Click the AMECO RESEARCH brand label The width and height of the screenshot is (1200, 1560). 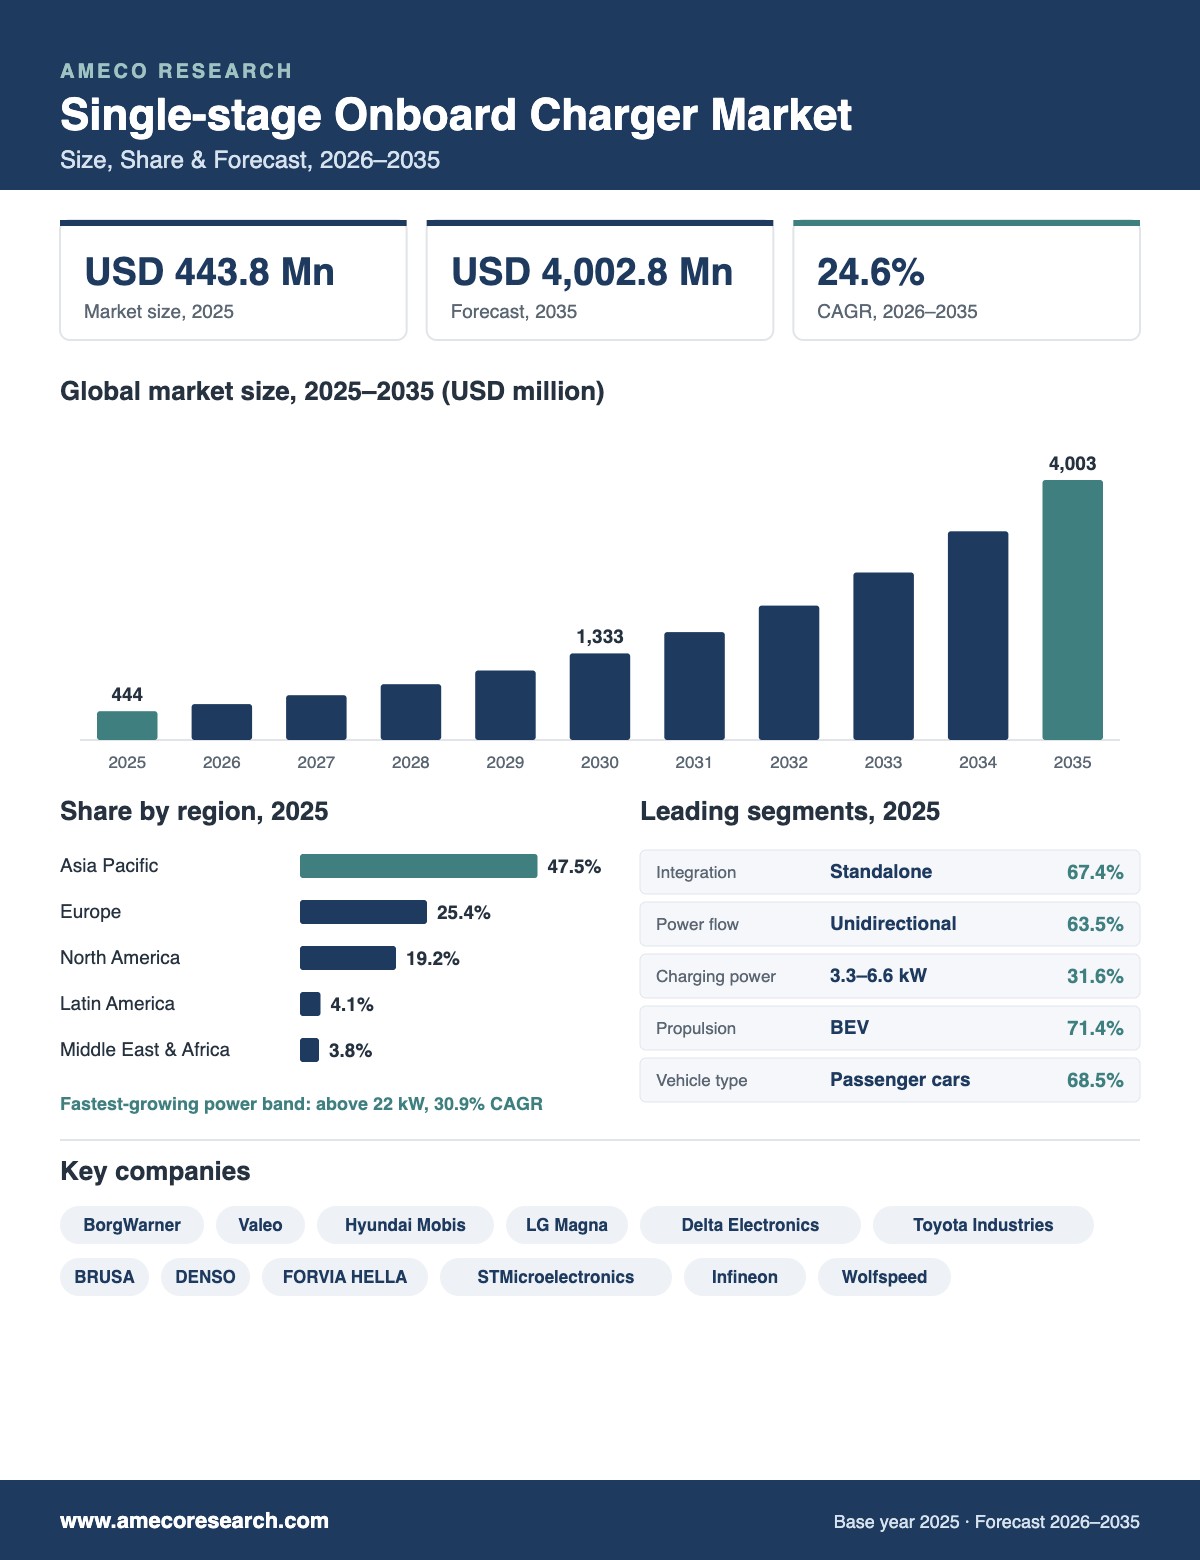pos(176,71)
